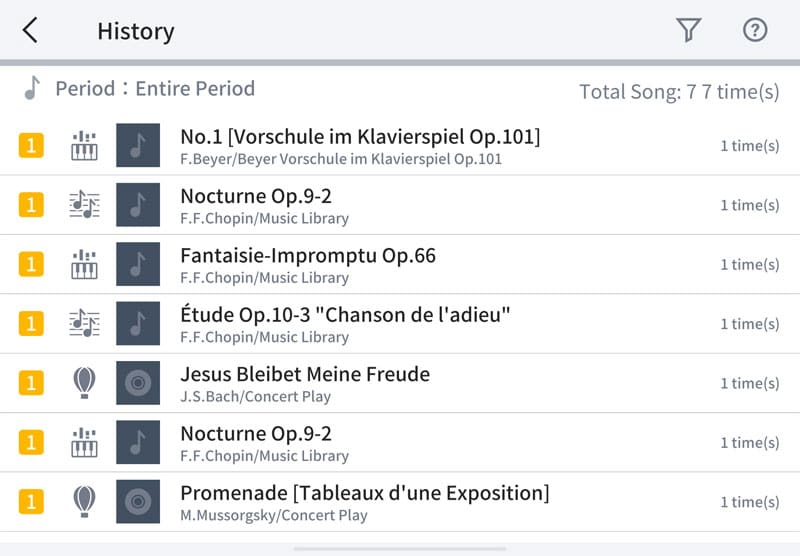Click the piano keyboard icon beside Beyer No.1
Image resolution: width=800 pixels, height=556 pixels.
tap(84, 146)
